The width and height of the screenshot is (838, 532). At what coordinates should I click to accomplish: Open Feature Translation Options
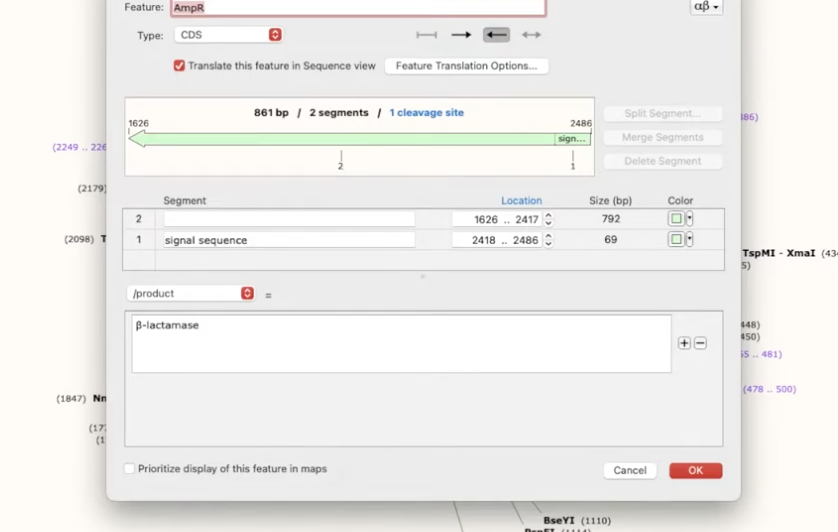466,66
